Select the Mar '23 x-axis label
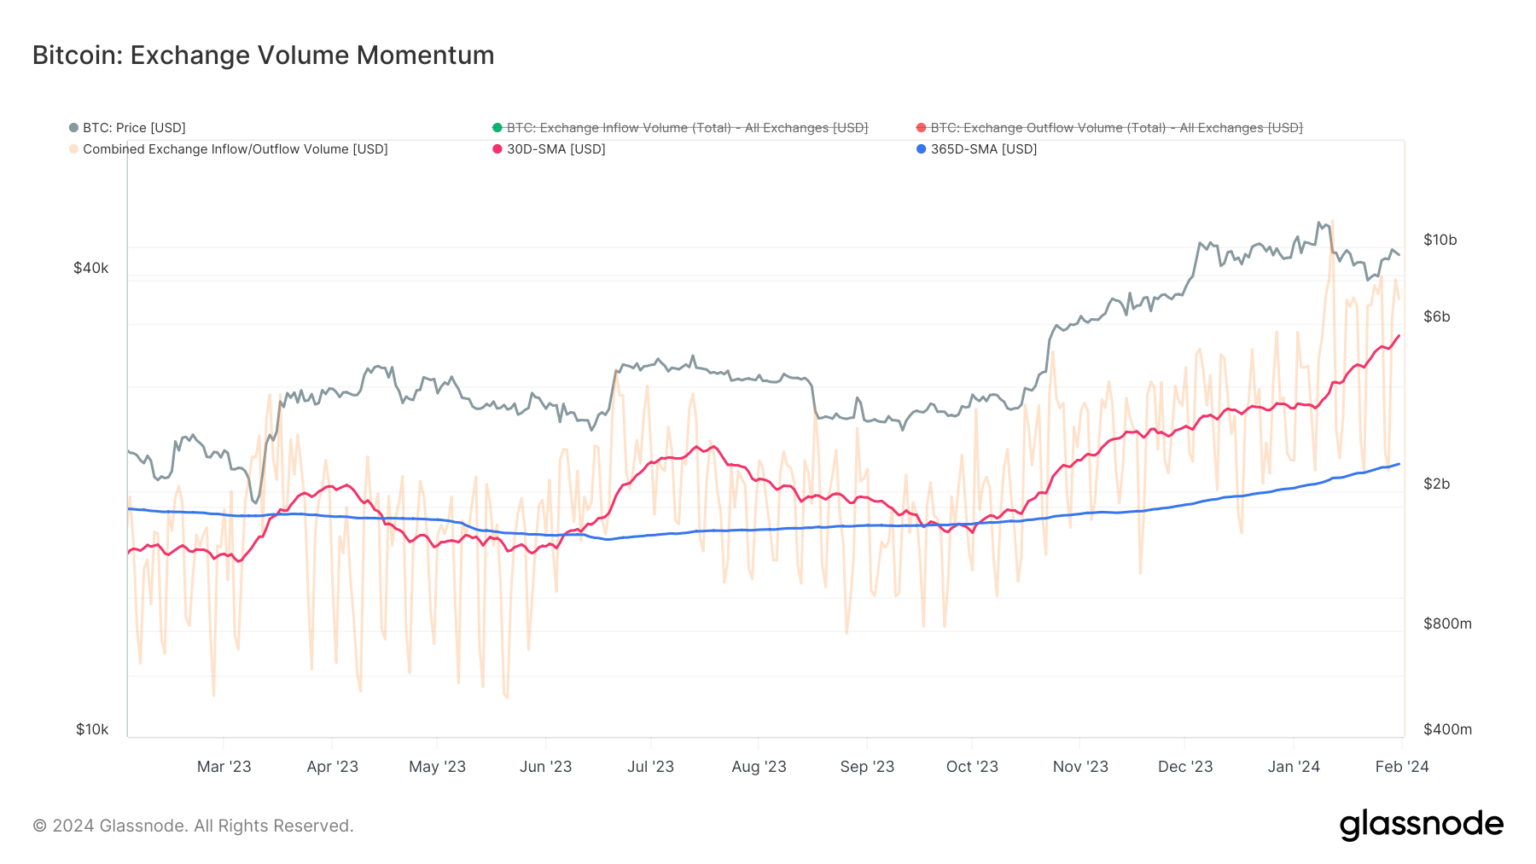Viewport: 1536px width, 864px height. [224, 767]
